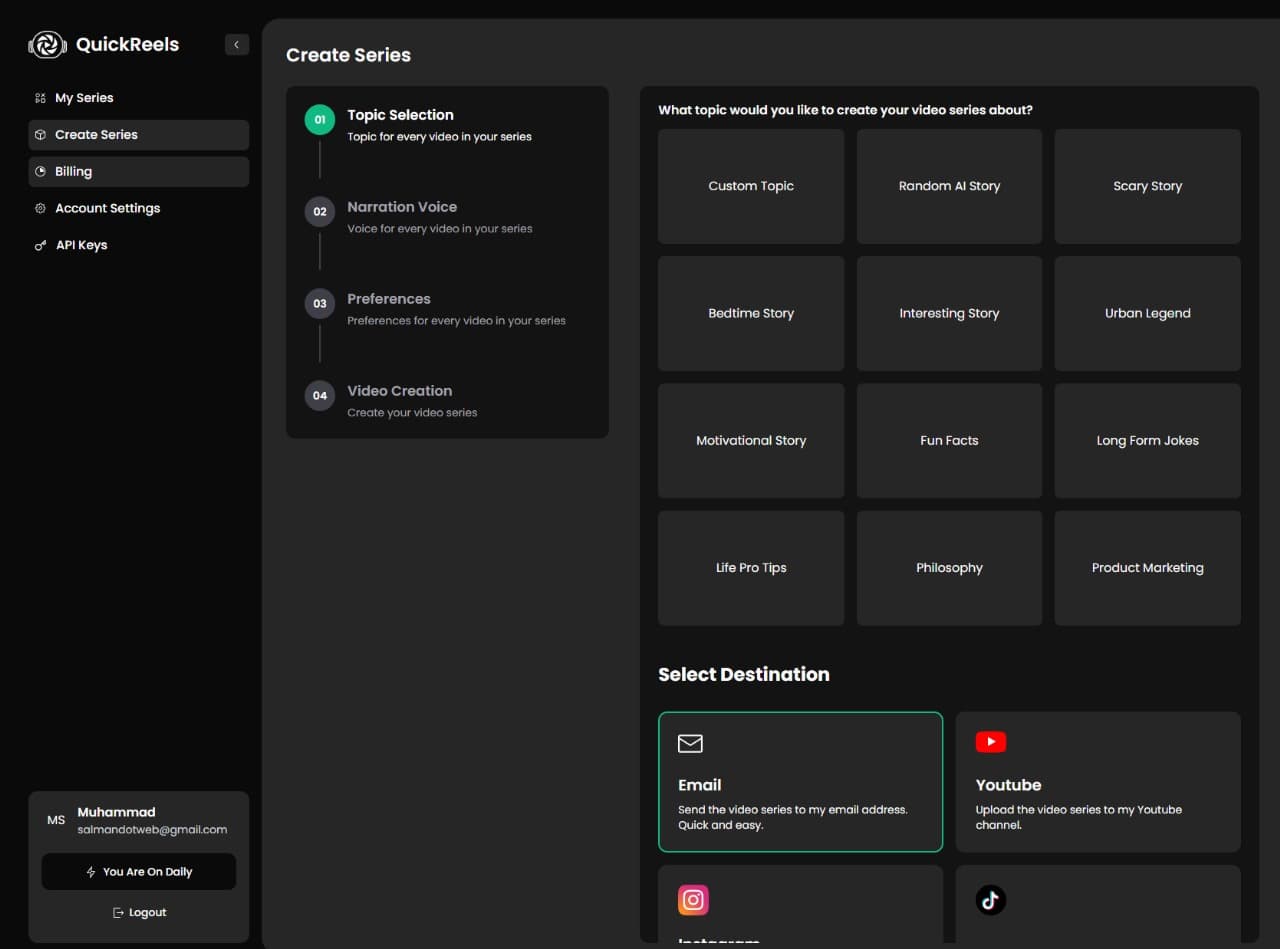Click the salmandotweb@gmail.com email text
1280x949 pixels.
click(152, 830)
